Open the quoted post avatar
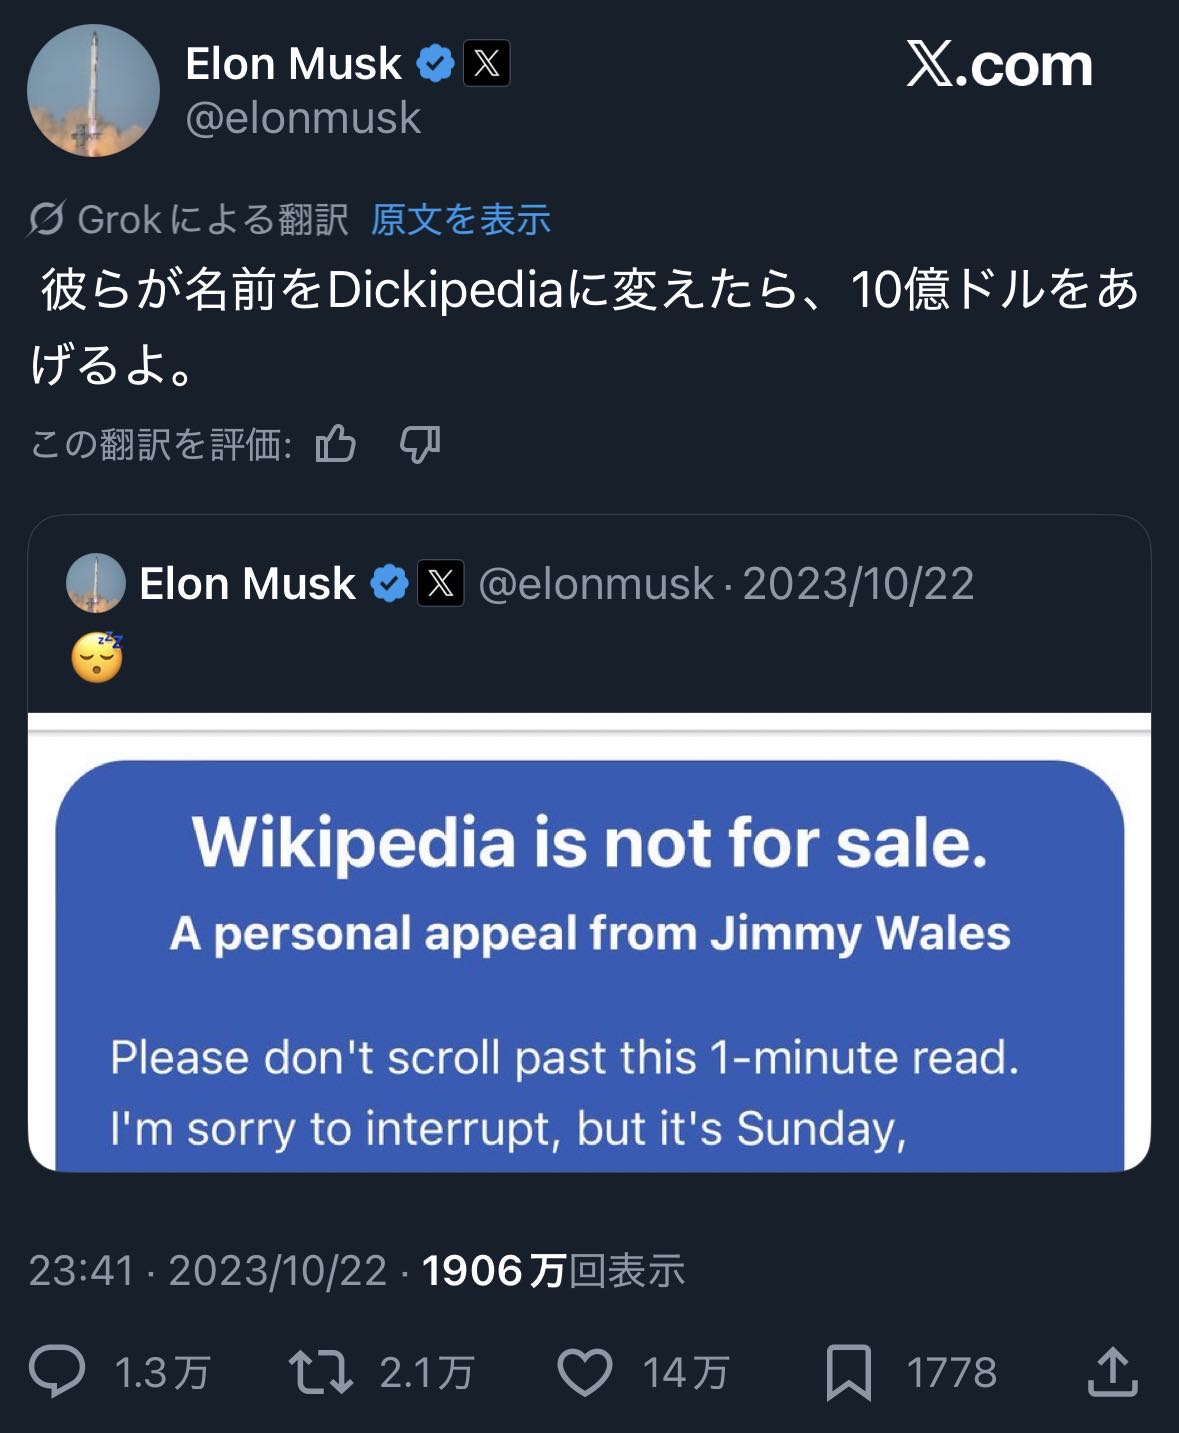 pyautogui.click(x=95, y=583)
